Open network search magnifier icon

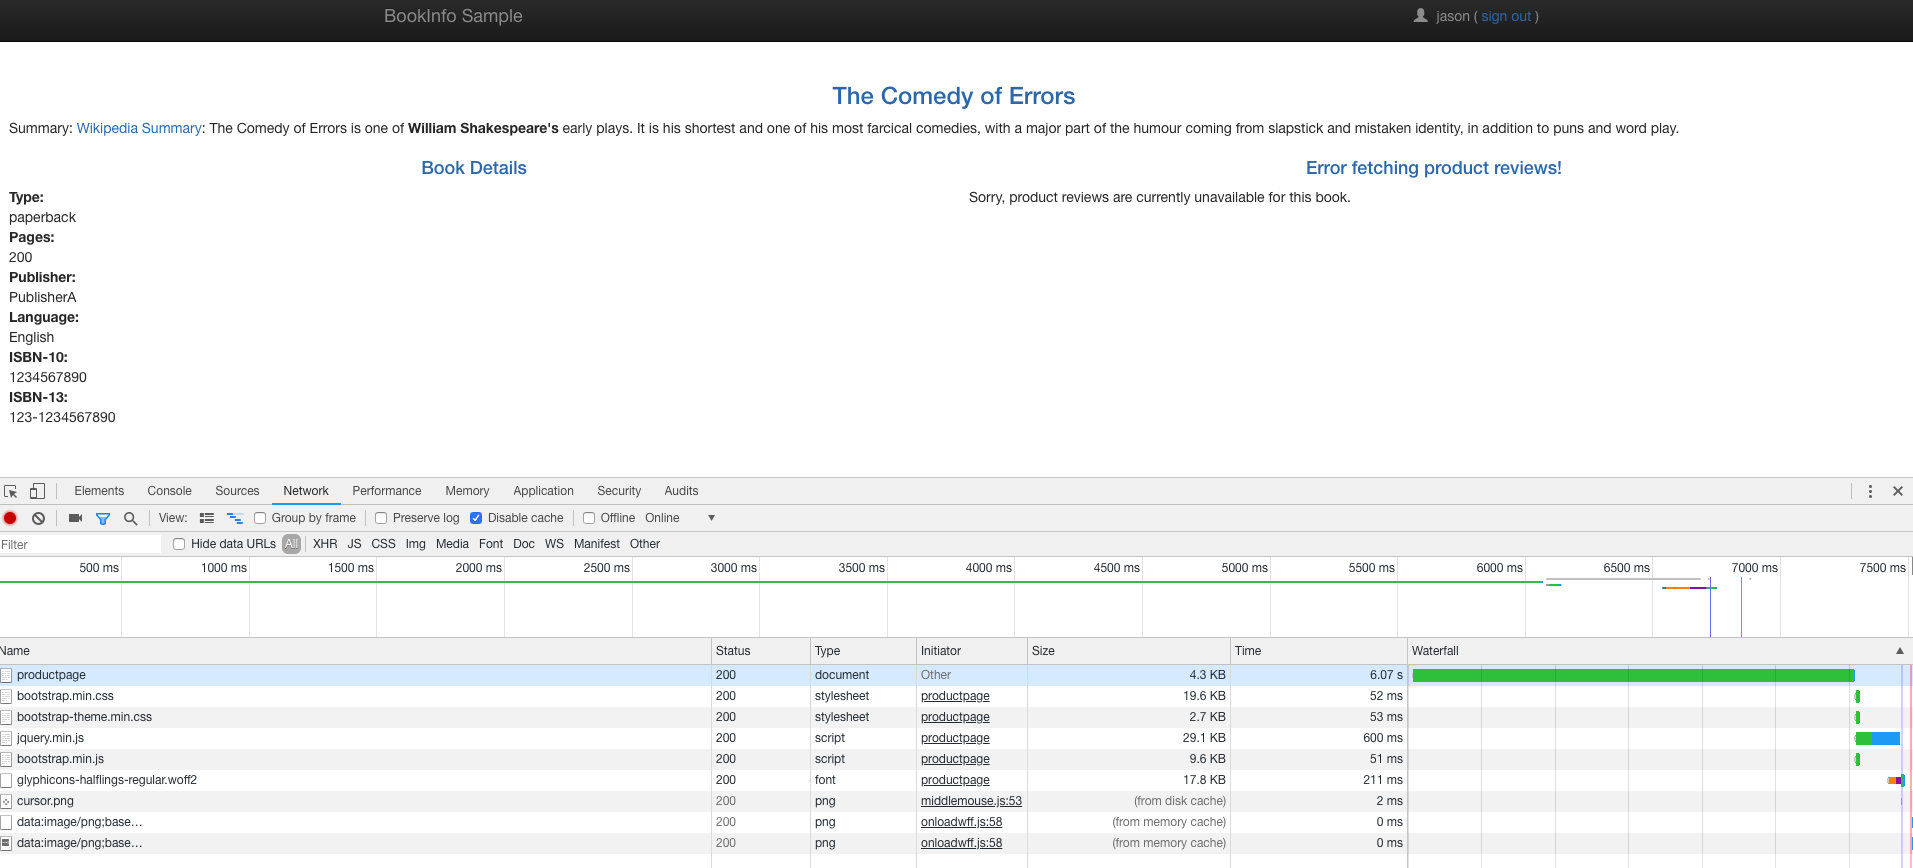130,518
